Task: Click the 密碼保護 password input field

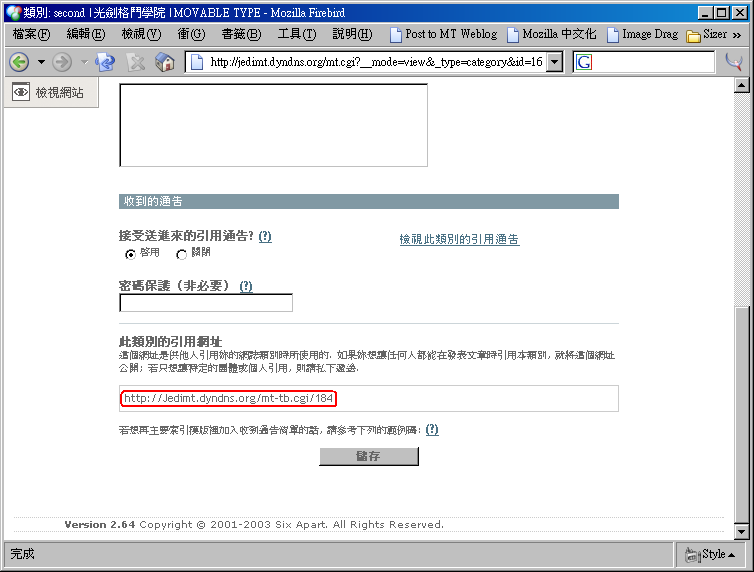Action: click(206, 303)
